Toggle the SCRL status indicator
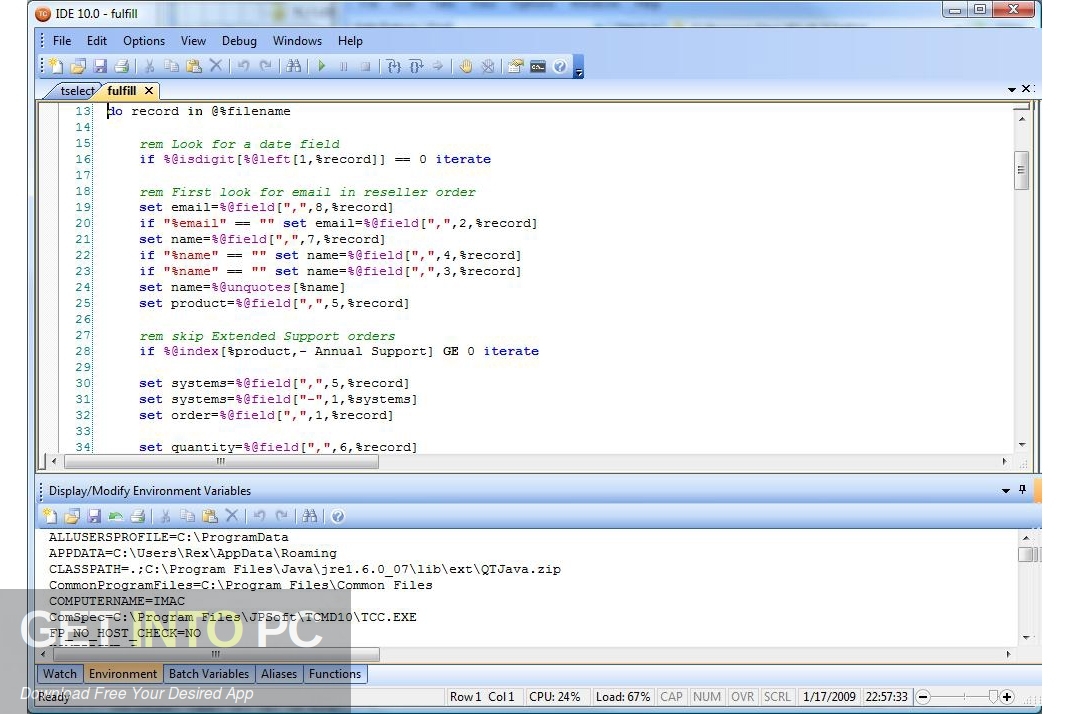Image resolution: width=1071 pixels, height=714 pixels. click(777, 697)
